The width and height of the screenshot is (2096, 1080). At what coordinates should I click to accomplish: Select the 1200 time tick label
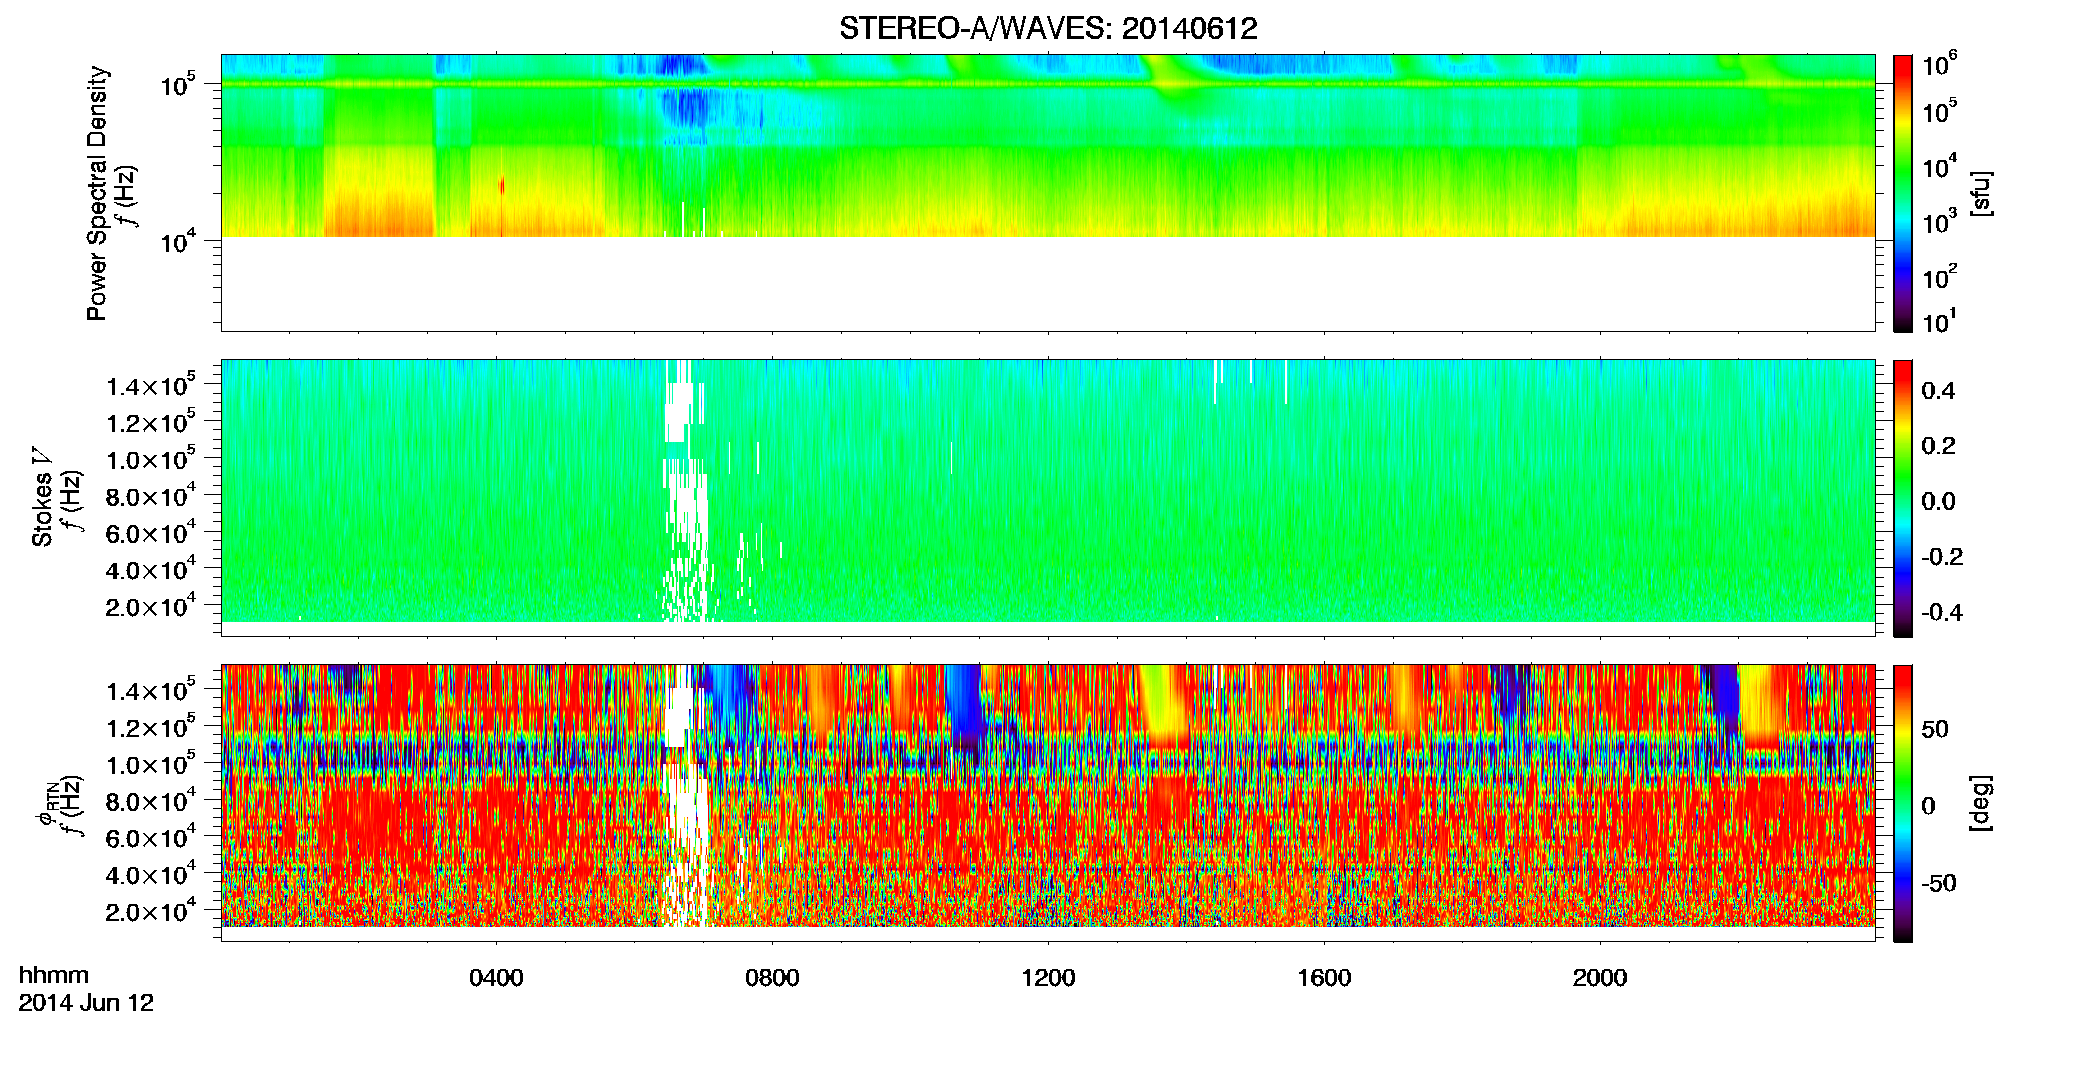click(x=1048, y=978)
